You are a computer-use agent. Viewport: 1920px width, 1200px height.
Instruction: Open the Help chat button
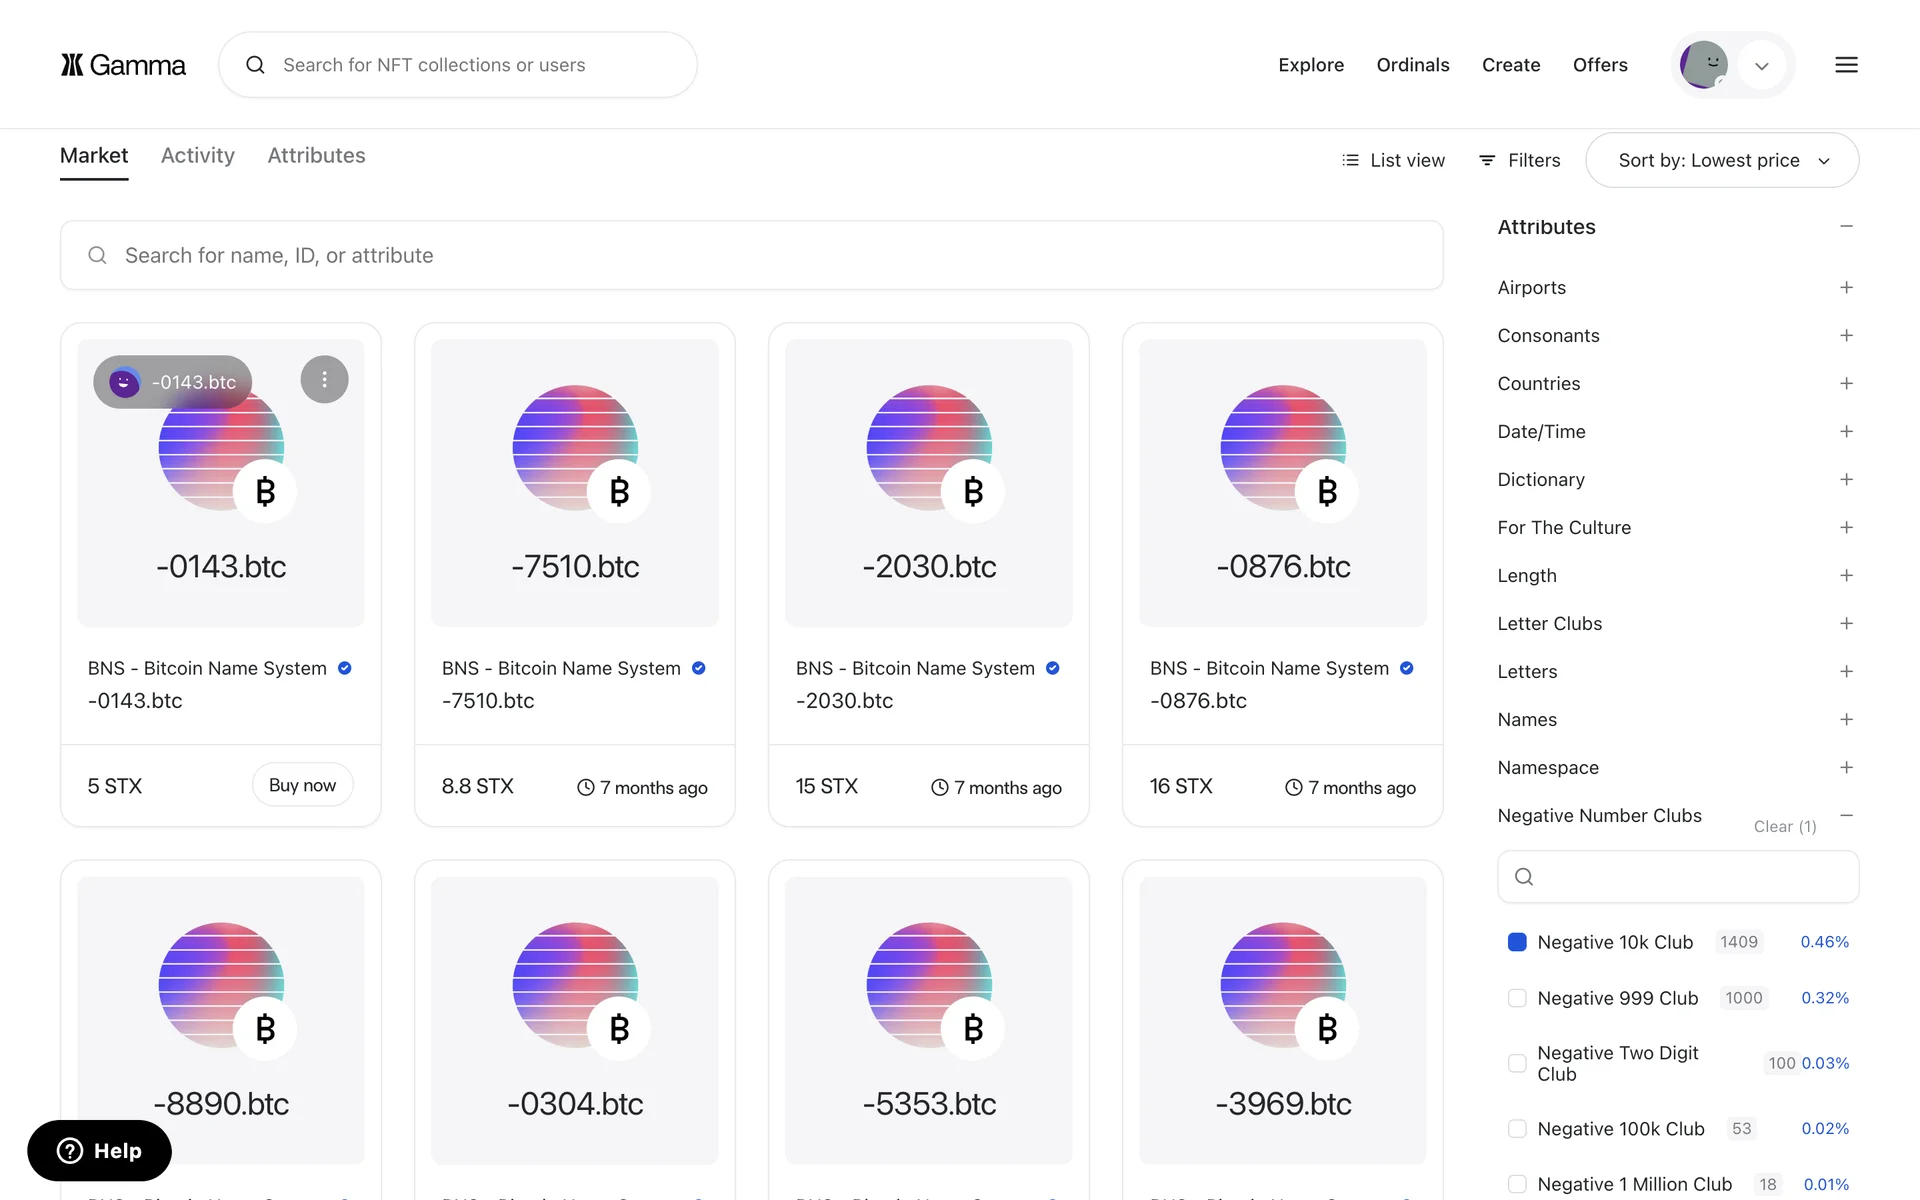click(x=99, y=1151)
